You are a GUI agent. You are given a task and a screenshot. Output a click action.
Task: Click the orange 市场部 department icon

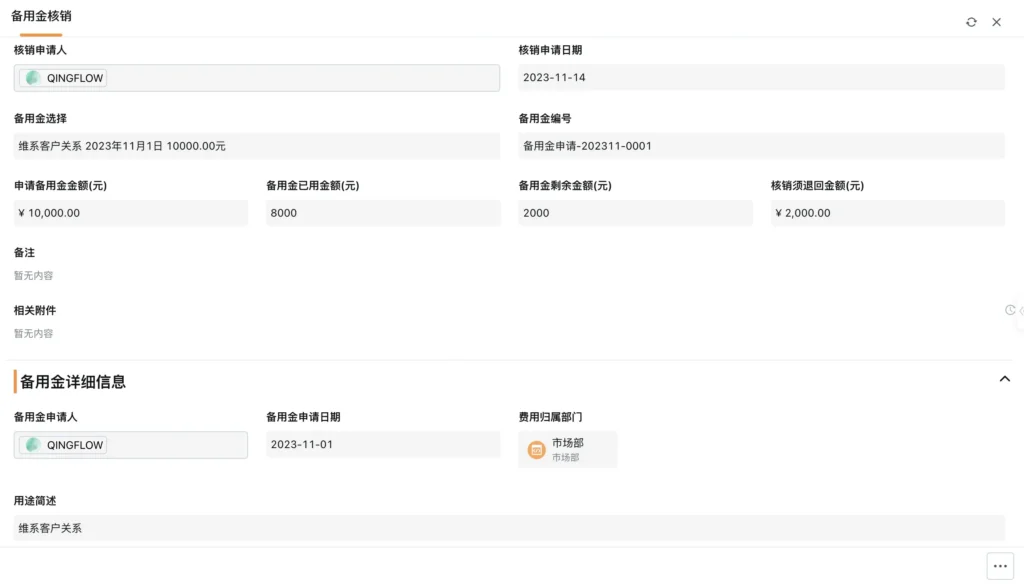point(537,450)
